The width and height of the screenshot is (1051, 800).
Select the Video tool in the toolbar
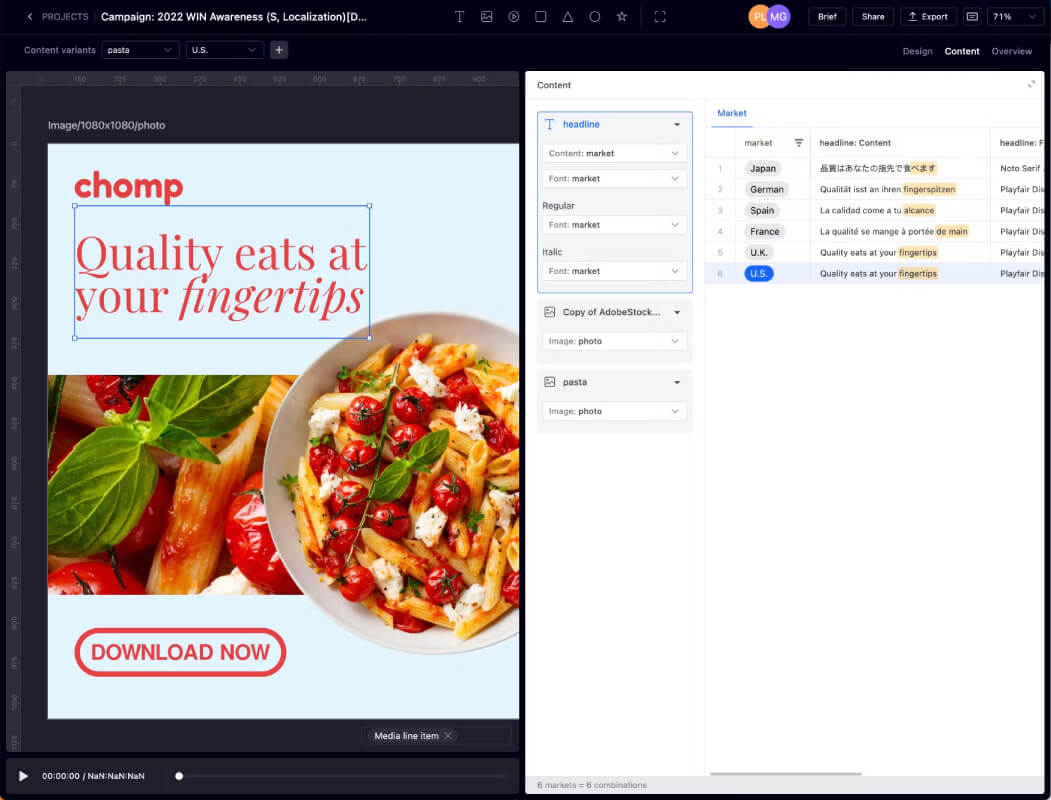[x=513, y=17]
